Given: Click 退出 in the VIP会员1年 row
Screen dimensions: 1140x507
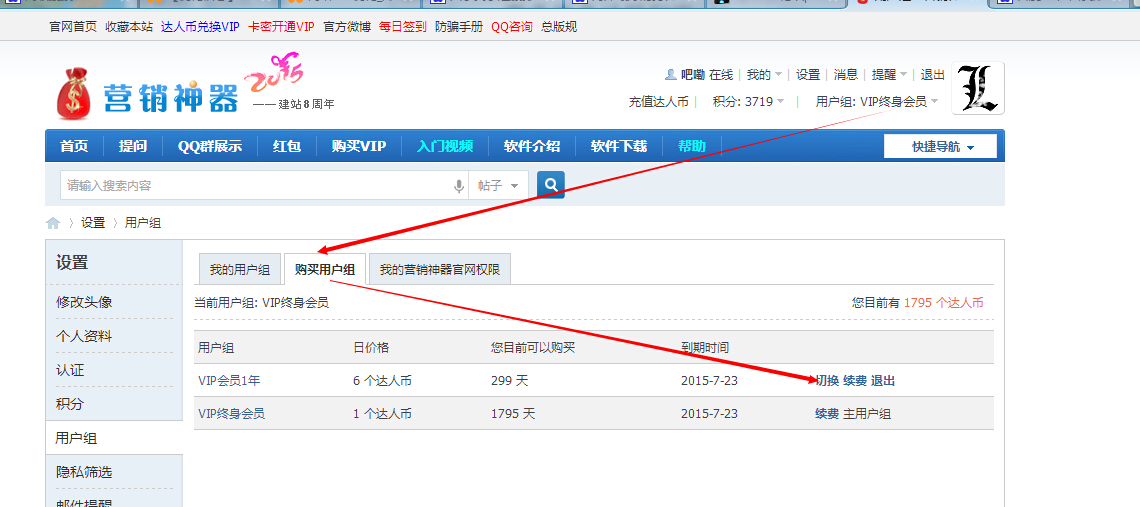Looking at the screenshot, I should point(883,380).
